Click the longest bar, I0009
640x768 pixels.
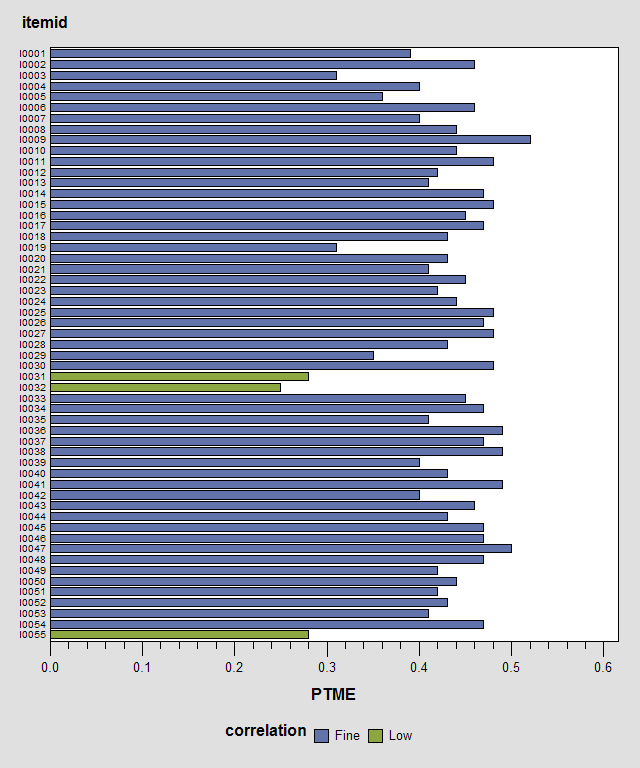click(290, 140)
